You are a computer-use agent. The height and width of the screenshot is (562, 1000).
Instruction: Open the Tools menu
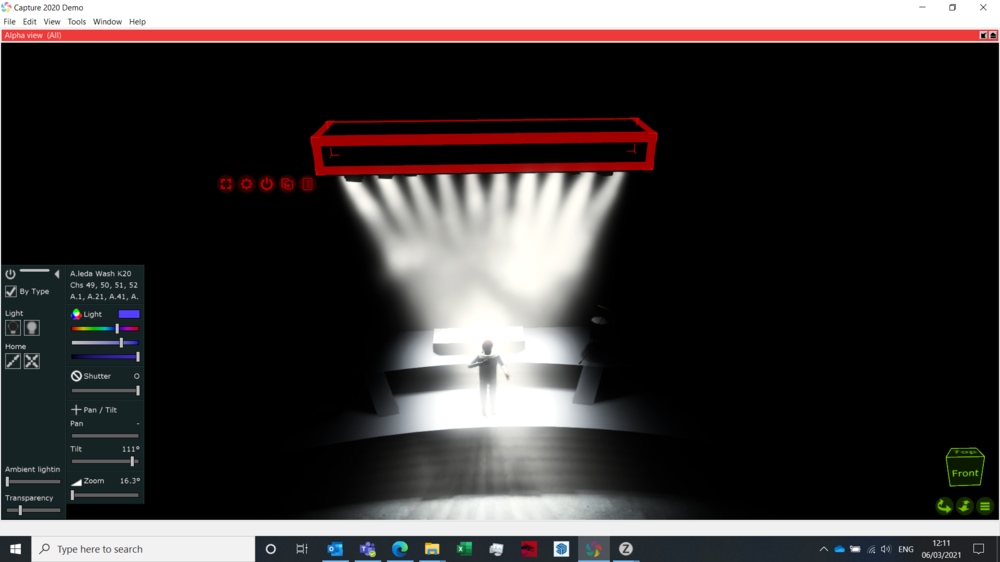click(x=77, y=21)
